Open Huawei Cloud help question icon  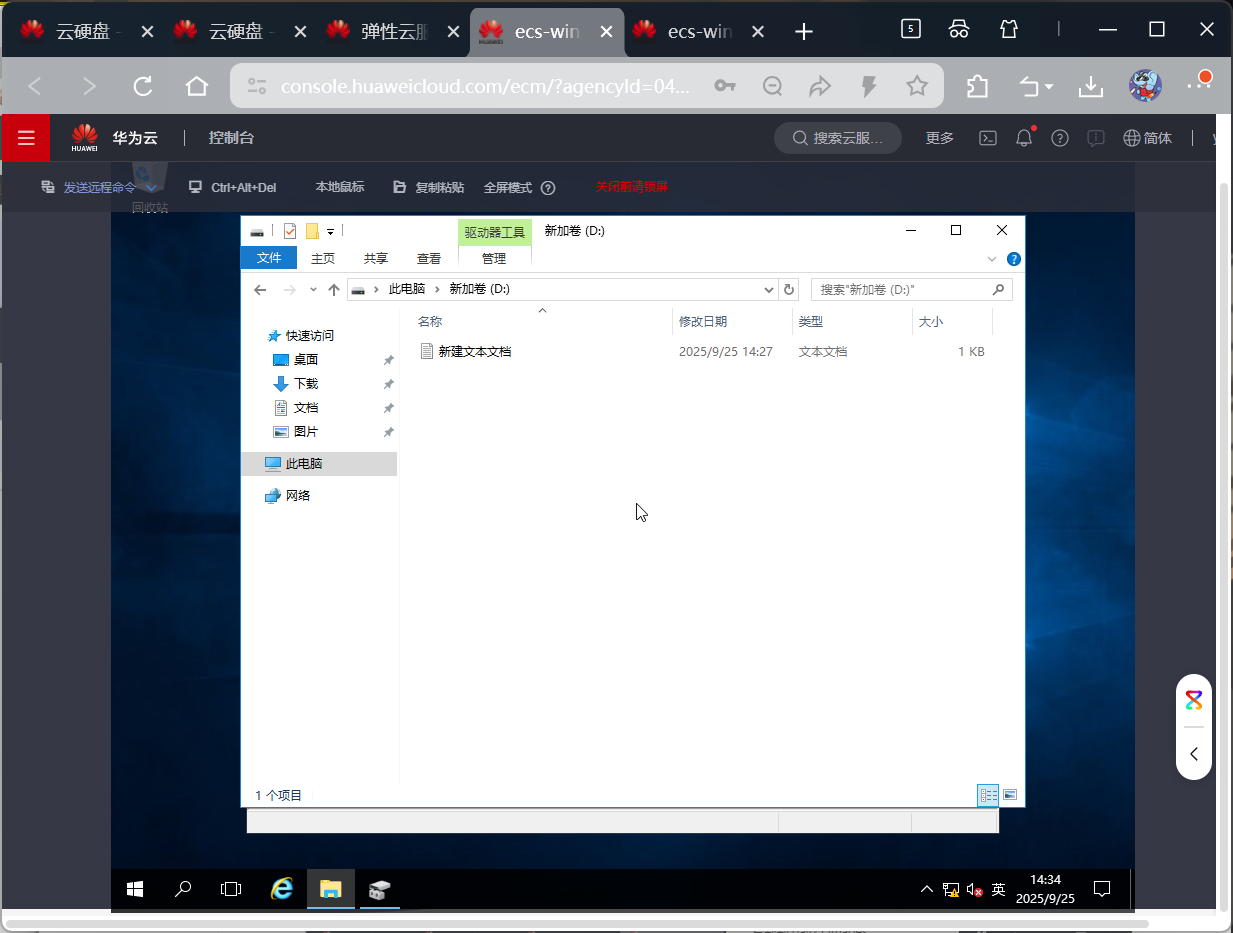click(x=1060, y=138)
